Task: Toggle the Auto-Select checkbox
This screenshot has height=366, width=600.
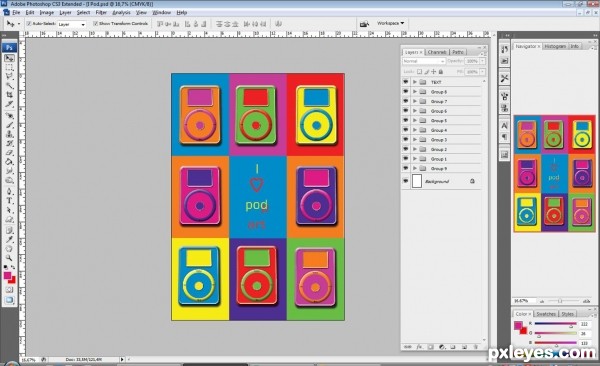Action: pos(29,24)
